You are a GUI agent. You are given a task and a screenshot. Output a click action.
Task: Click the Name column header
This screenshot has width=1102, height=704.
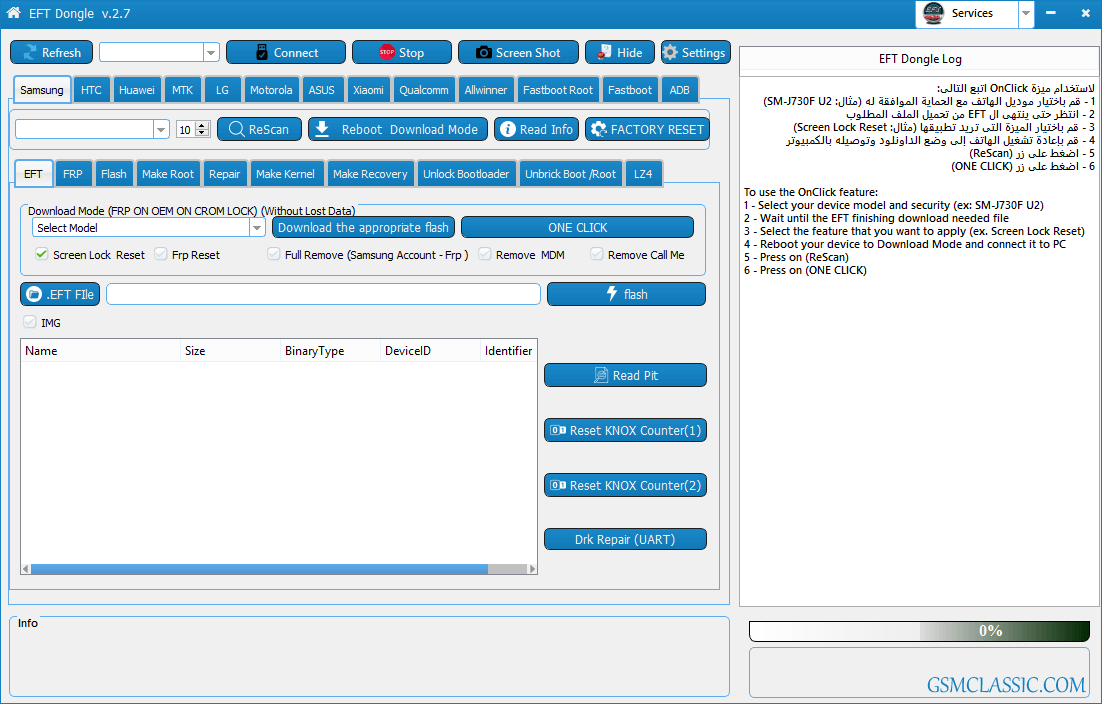tap(101, 351)
